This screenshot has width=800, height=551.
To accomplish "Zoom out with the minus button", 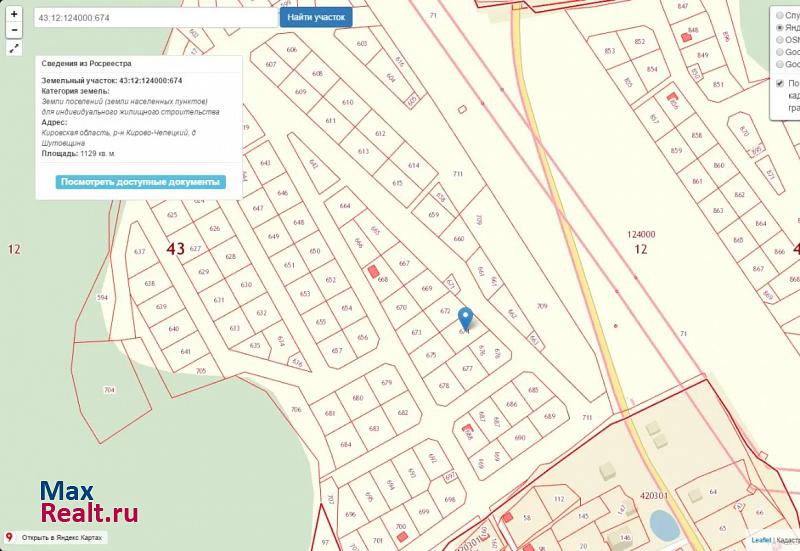I will pyautogui.click(x=14, y=31).
